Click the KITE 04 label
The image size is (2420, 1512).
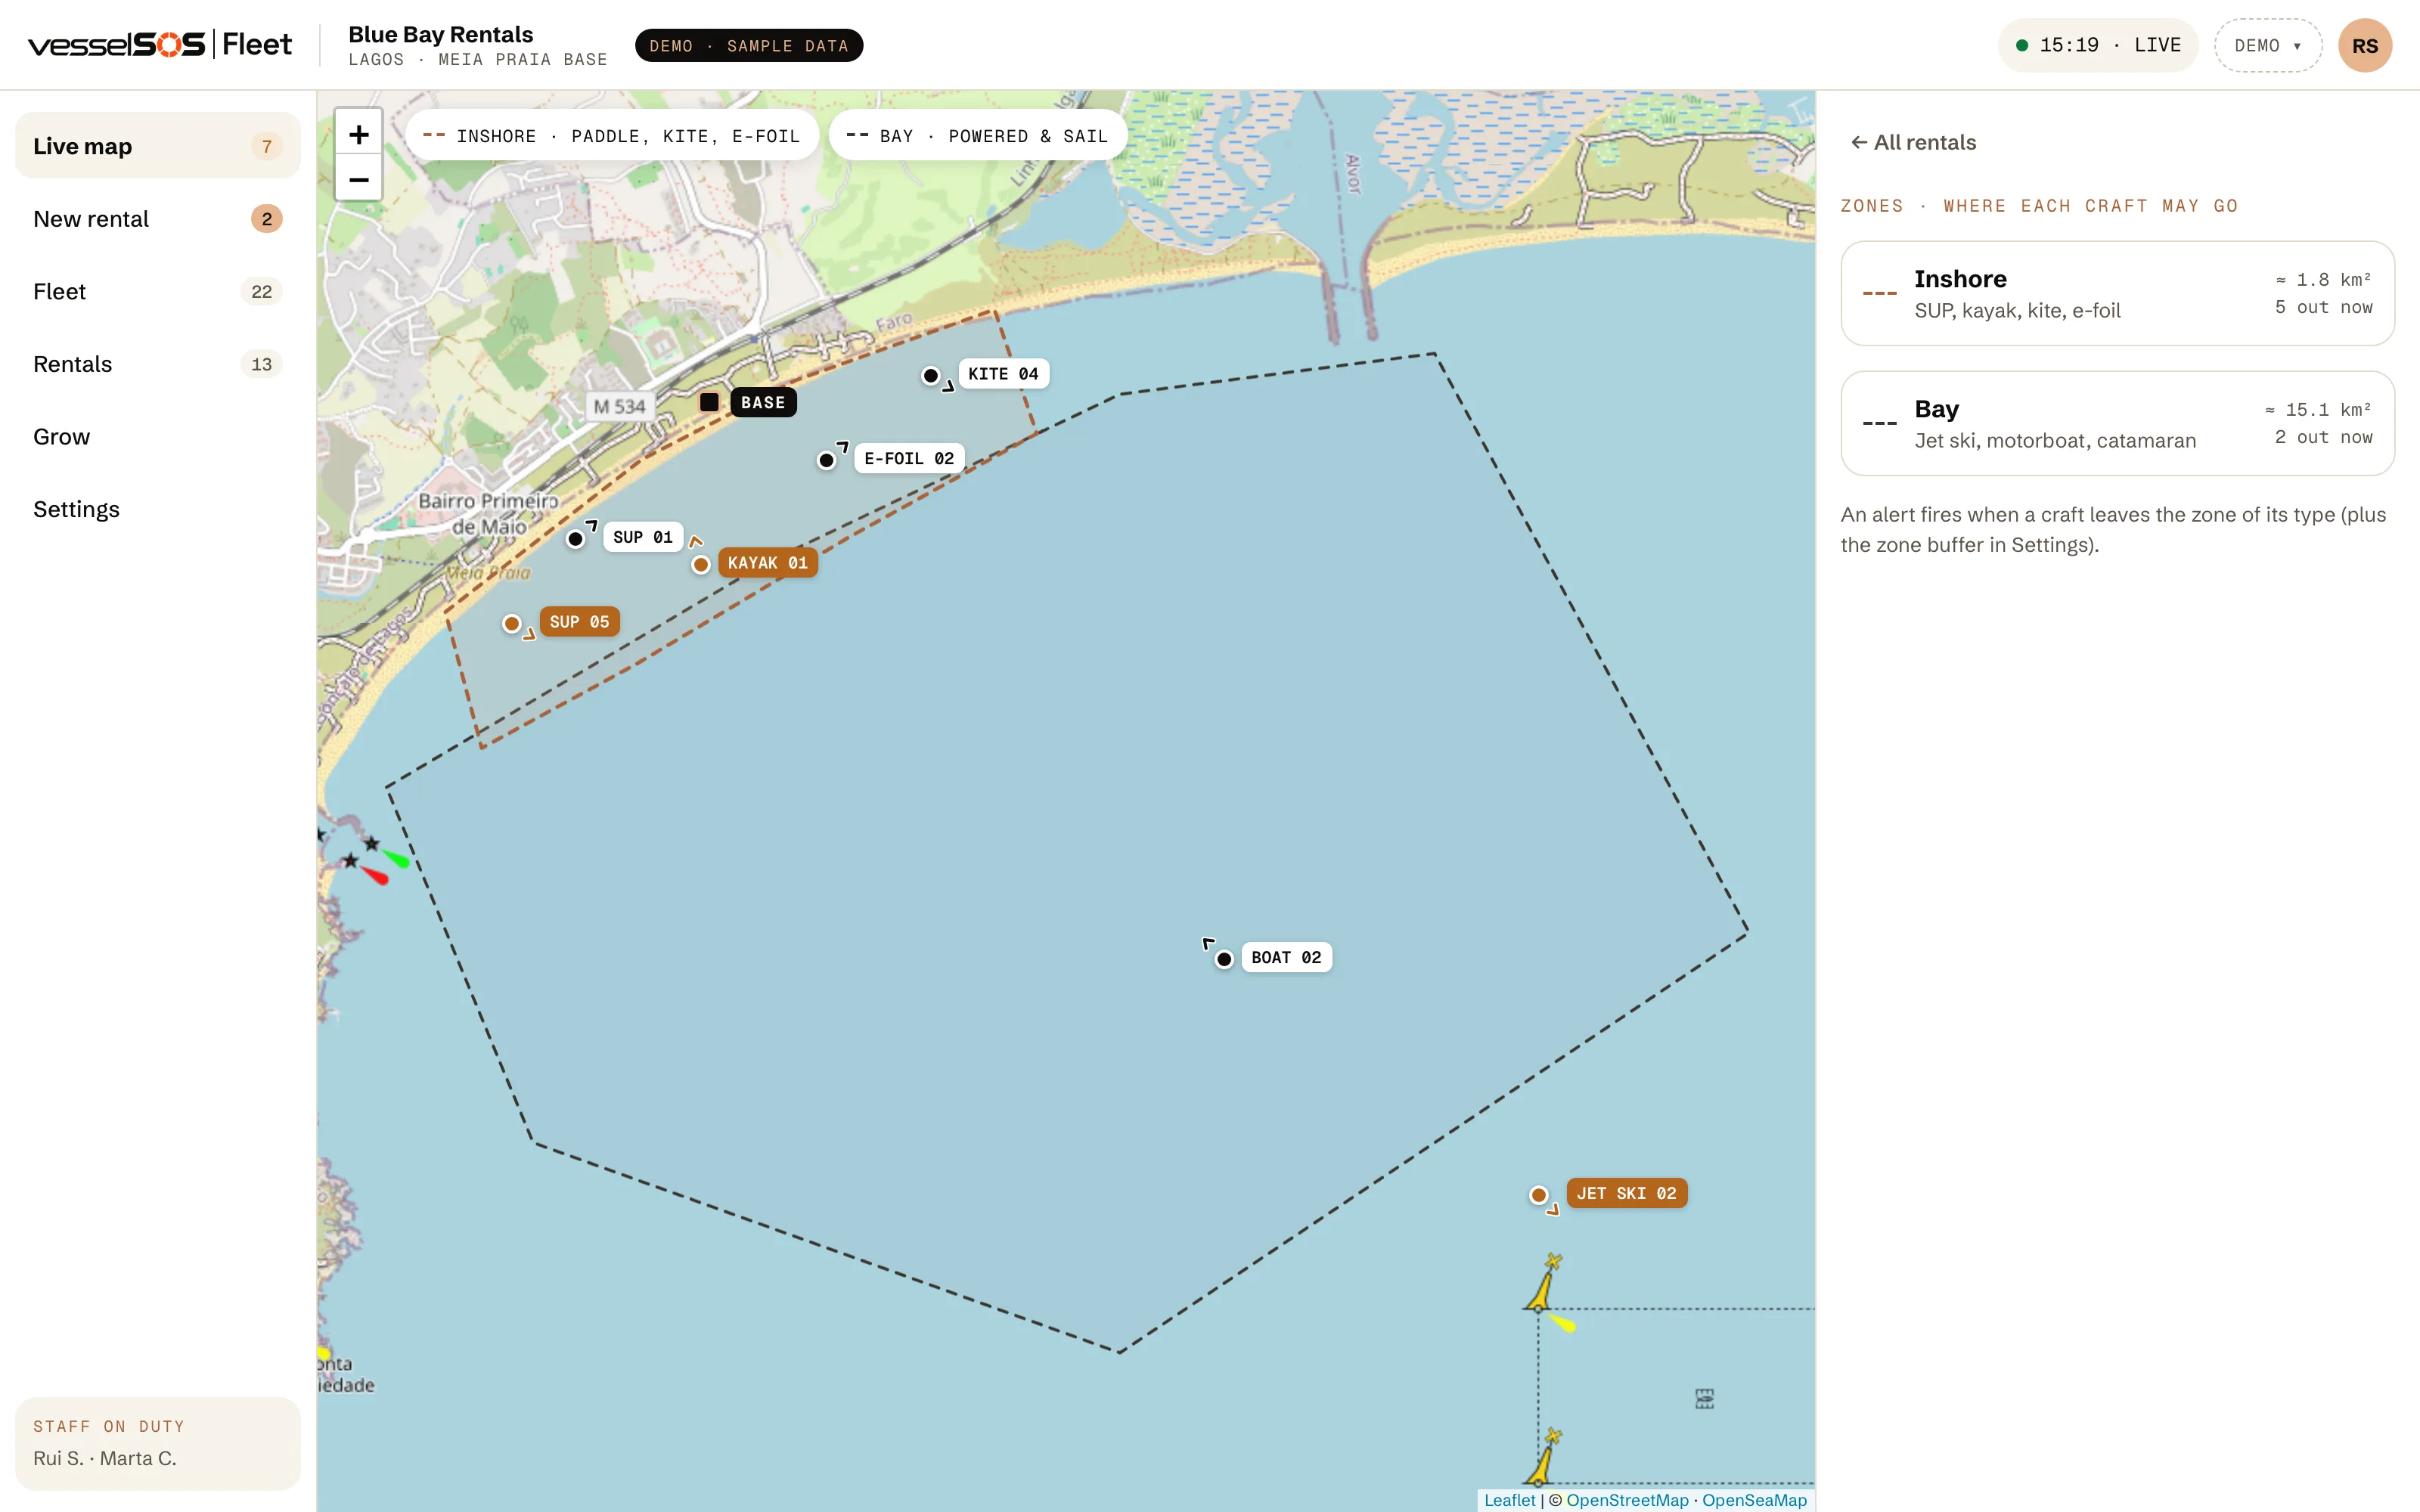click(1003, 374)
